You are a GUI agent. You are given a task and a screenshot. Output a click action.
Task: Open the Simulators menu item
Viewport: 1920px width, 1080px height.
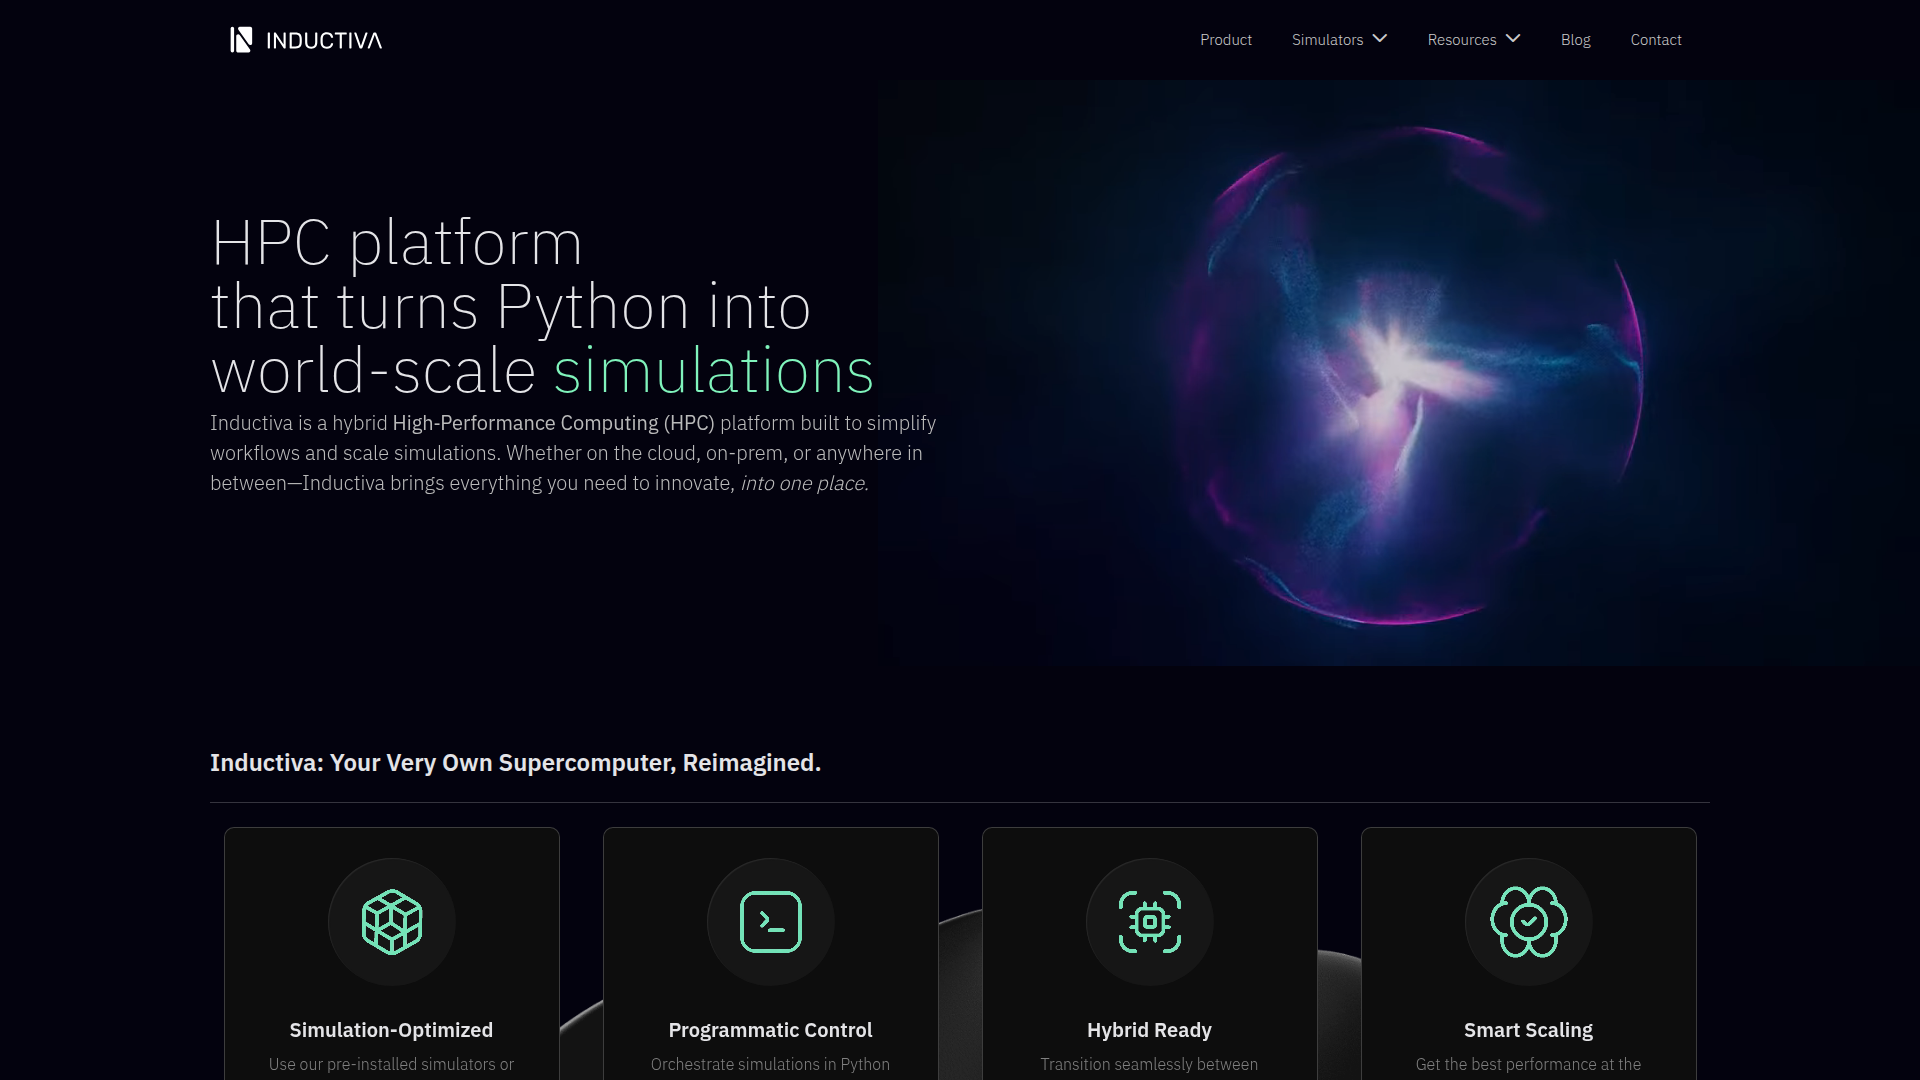[x=1328, y=40]
